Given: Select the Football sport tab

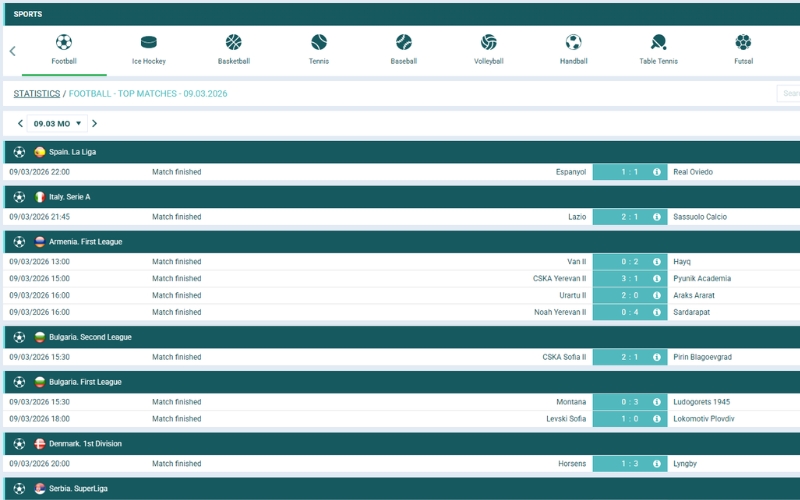Looking at the screenshot, I should pos(64,49).
